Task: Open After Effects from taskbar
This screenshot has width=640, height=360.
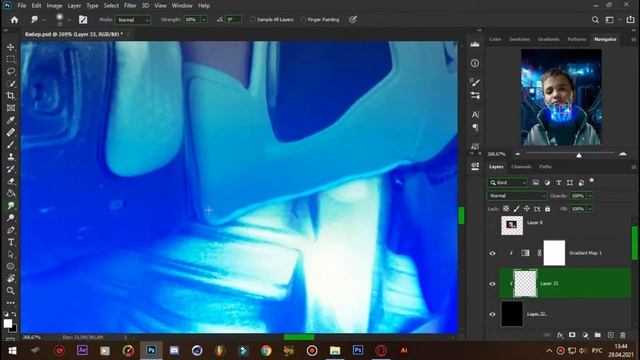Action: coord(82,350)
